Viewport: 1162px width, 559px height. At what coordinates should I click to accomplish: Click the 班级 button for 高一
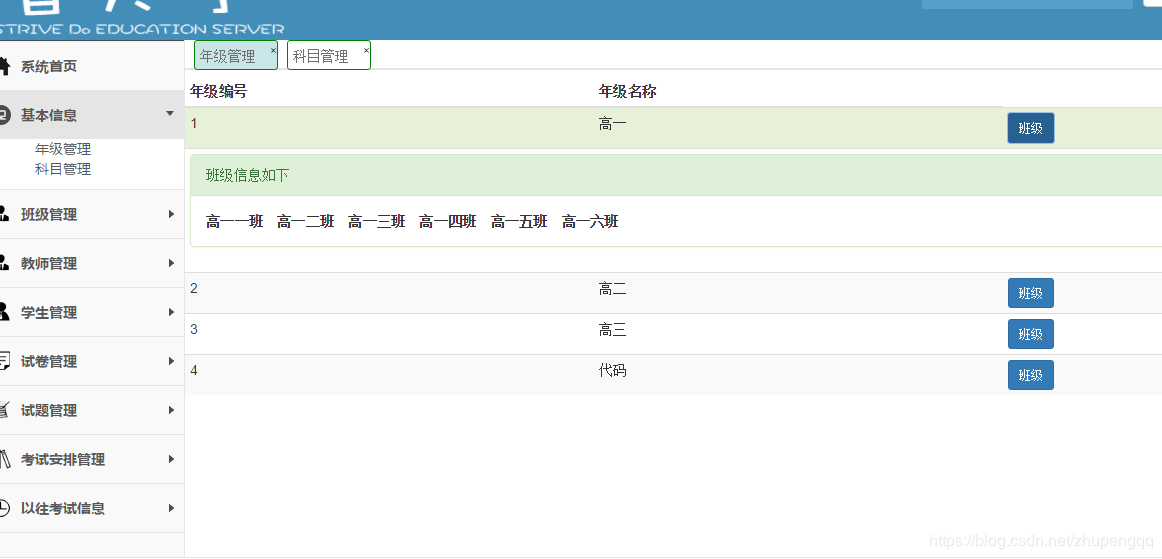click(x=1030, y=128)
